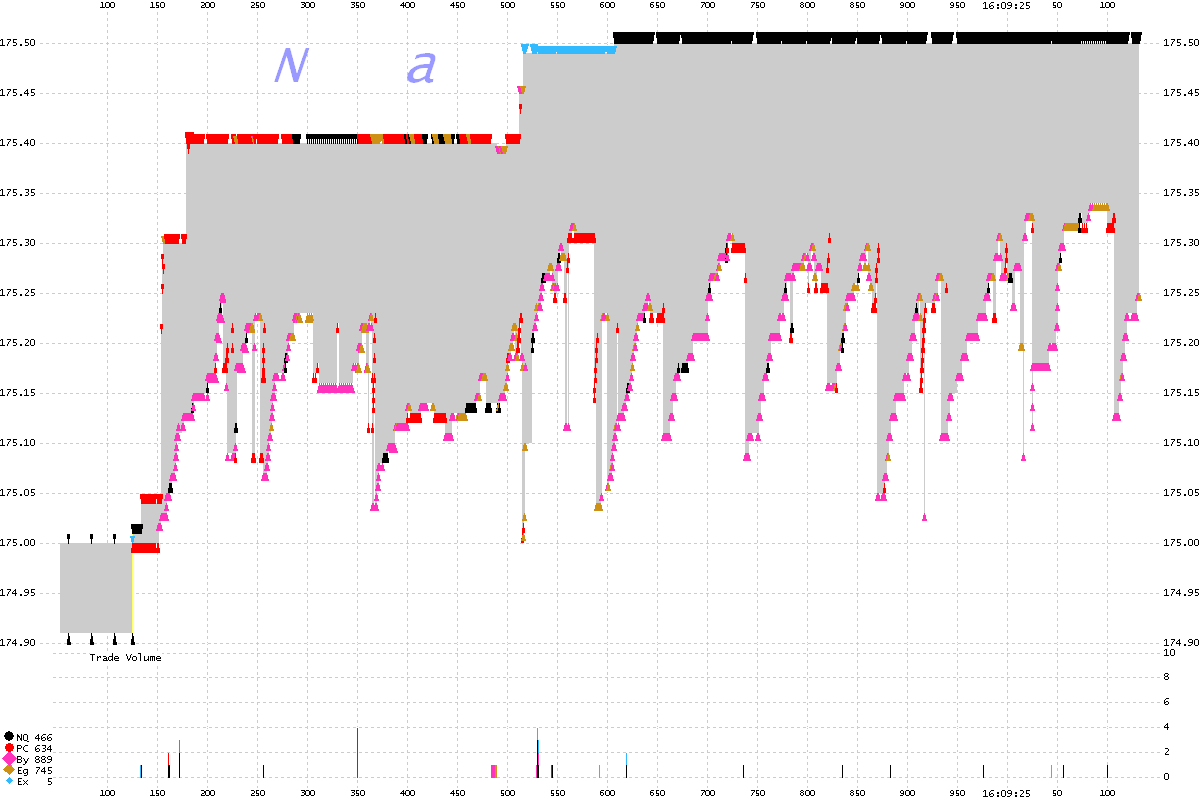
Task: Click the blue triangle marker at 175.00
Action: [x=132, y=540]
